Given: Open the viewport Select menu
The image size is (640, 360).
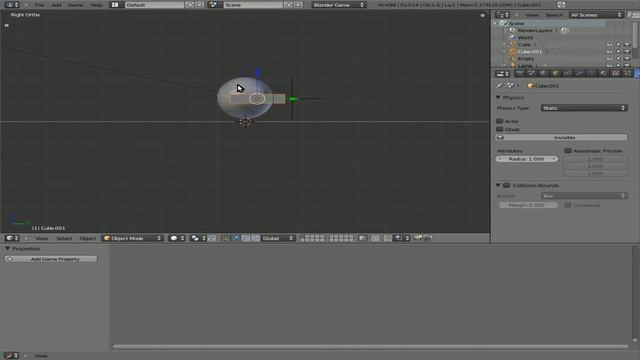Looking at the screenshot, I should click(64, 238).
